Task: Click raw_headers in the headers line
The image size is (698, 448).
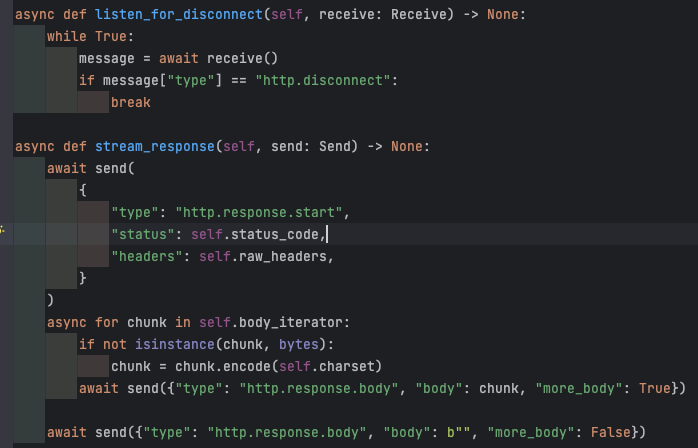Action: coord(283,257)
